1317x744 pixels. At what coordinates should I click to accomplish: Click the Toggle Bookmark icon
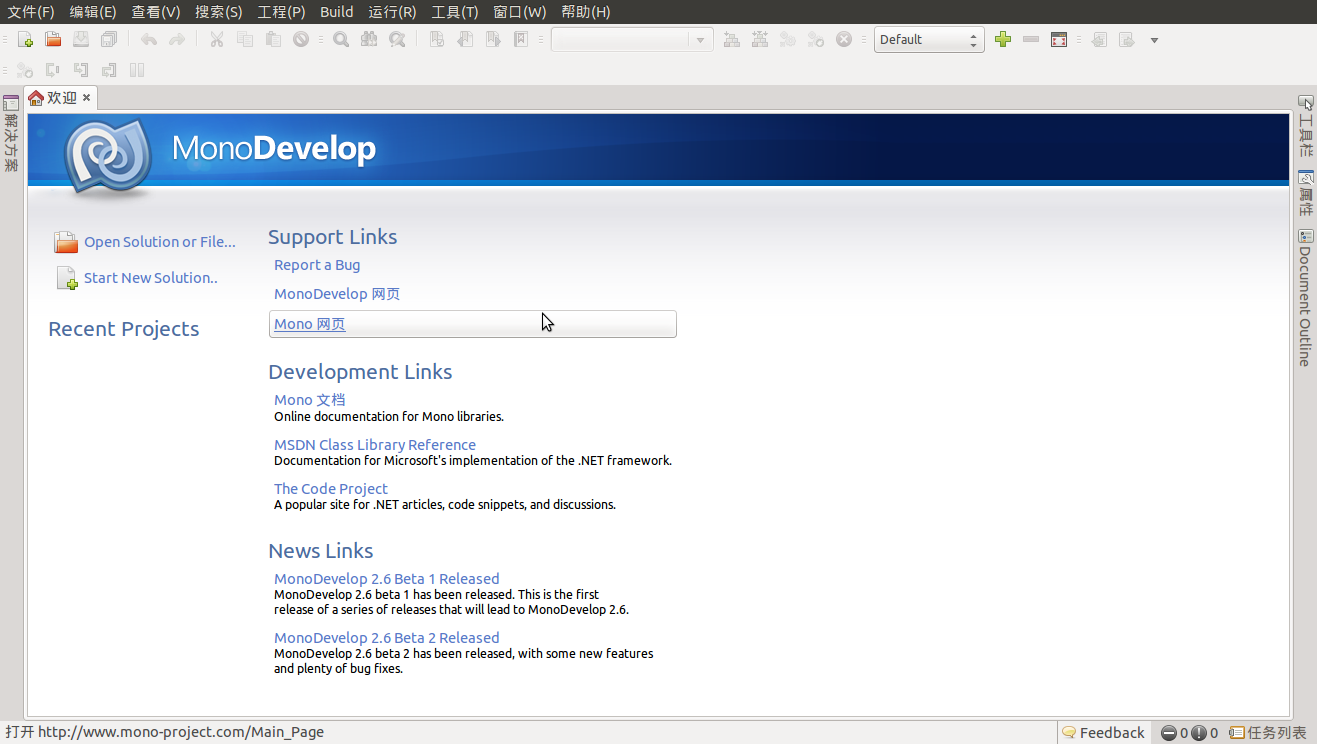[x=437, y=40]
